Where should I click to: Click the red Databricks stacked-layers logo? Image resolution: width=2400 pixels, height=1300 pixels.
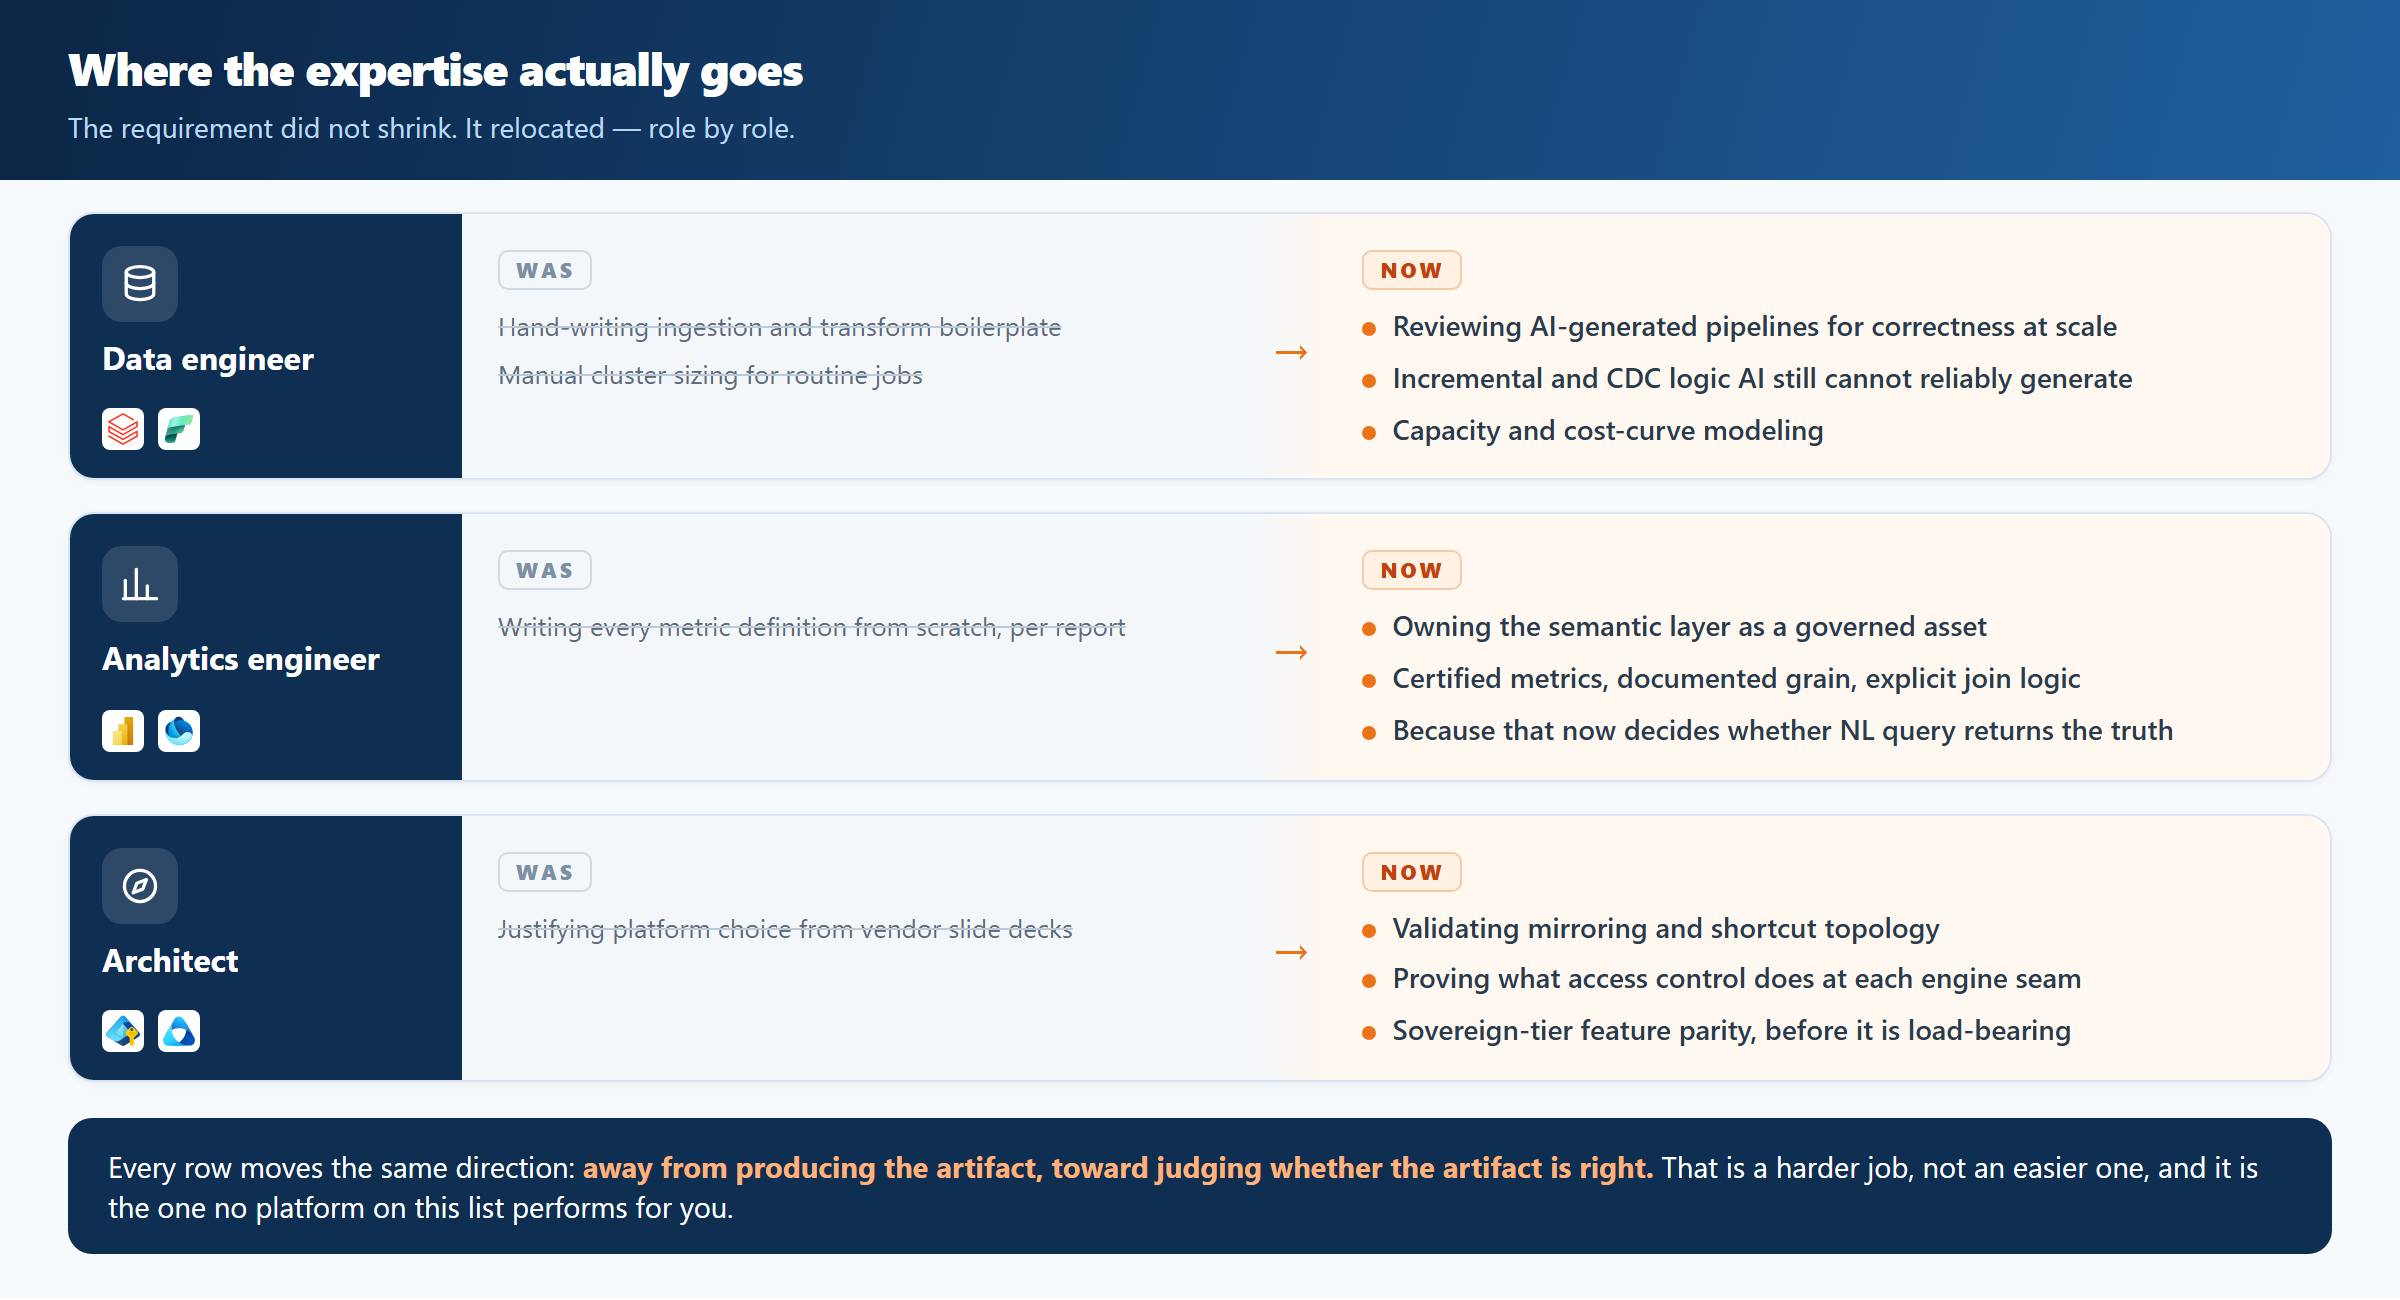pos(123,429)
